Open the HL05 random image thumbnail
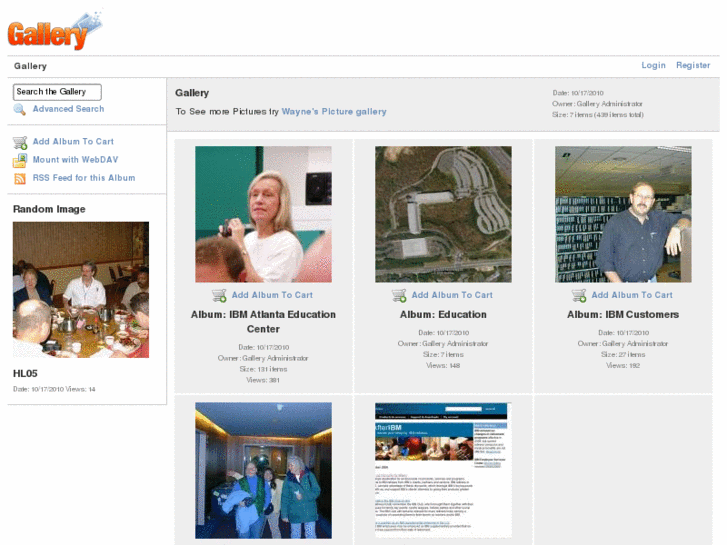Screen dimensions: 727x545 click(81, 290)
